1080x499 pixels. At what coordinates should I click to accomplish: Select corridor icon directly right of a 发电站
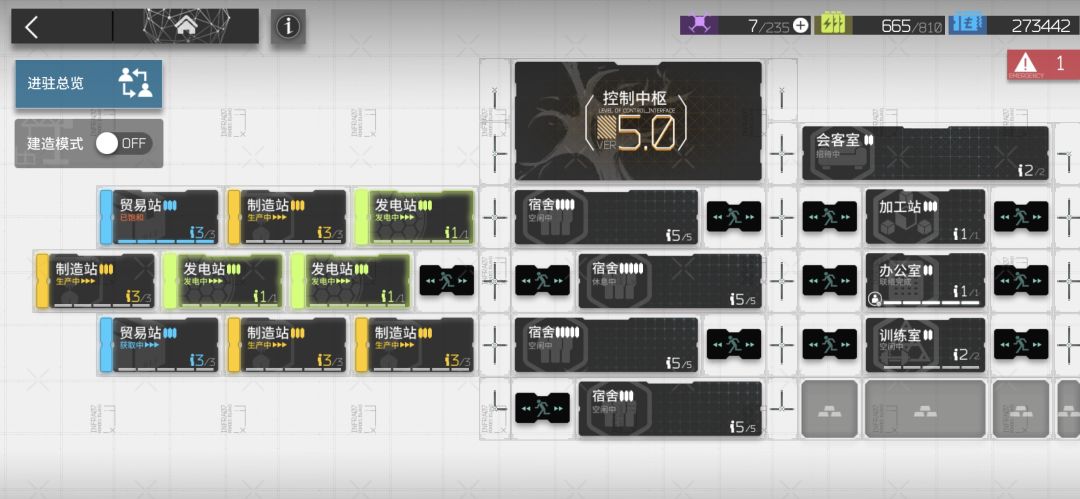coord(447,281)
